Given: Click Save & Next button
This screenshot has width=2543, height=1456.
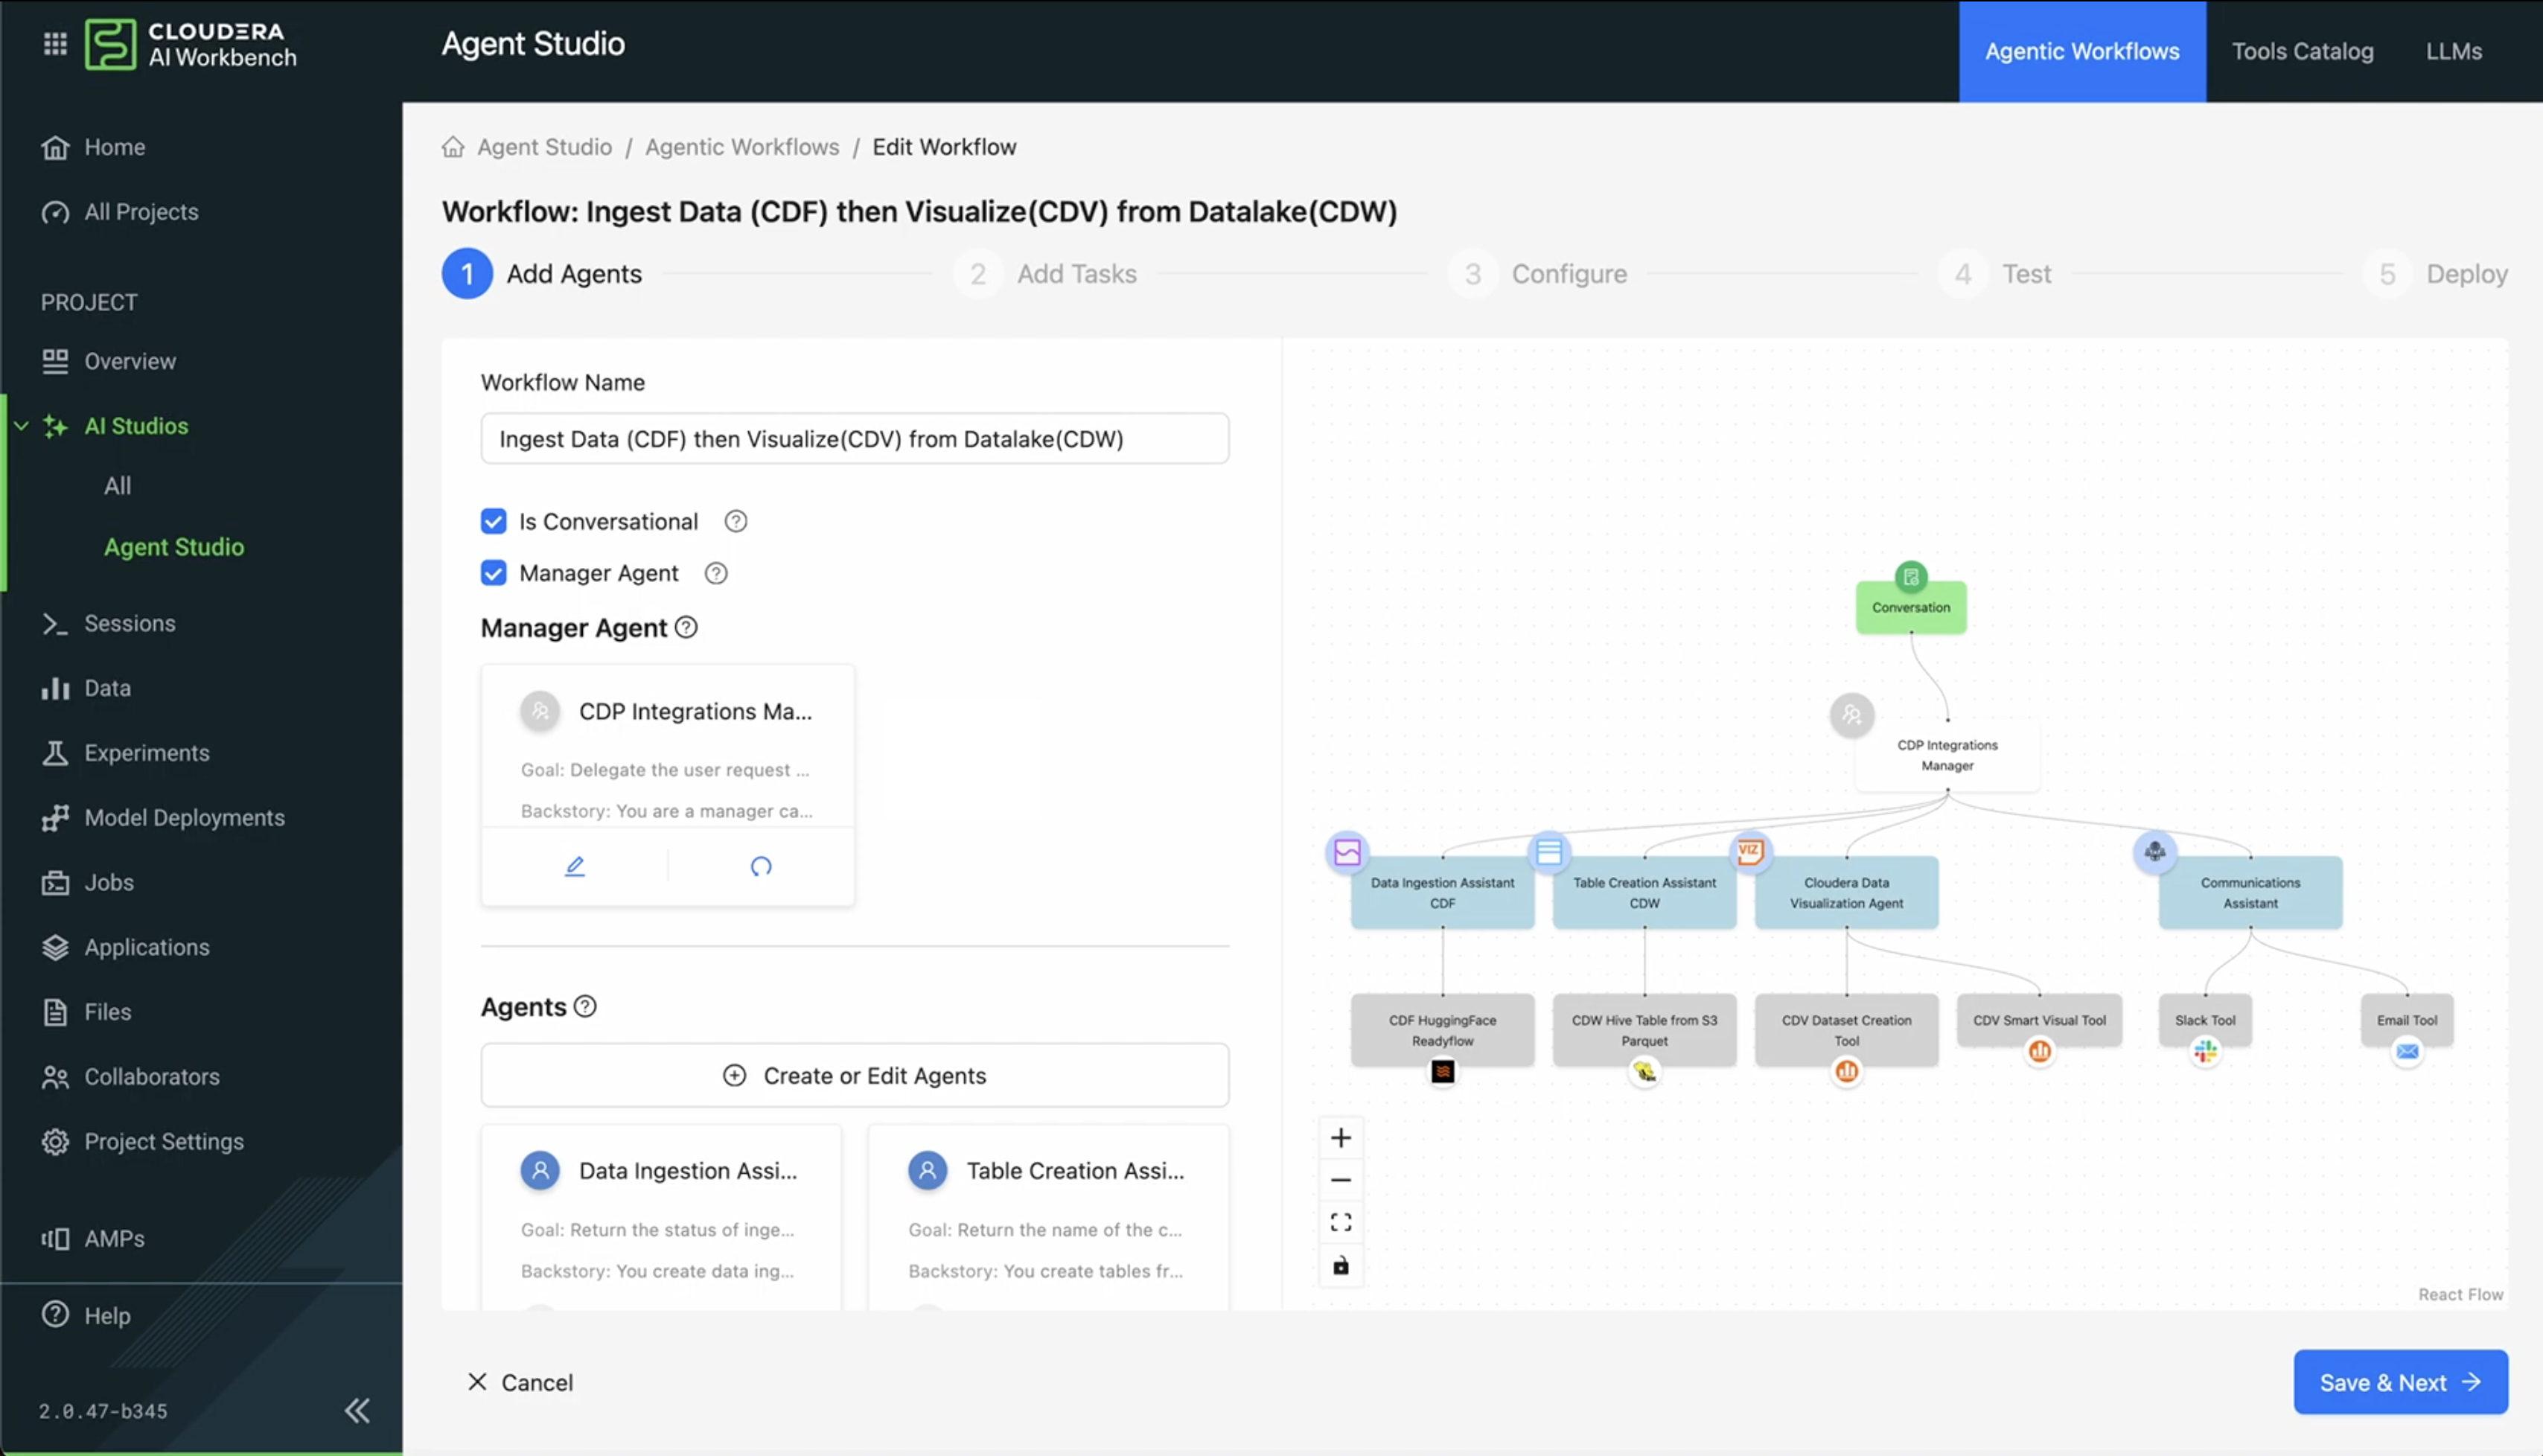Looking at the screenshot, I should pos(2400,1382).
